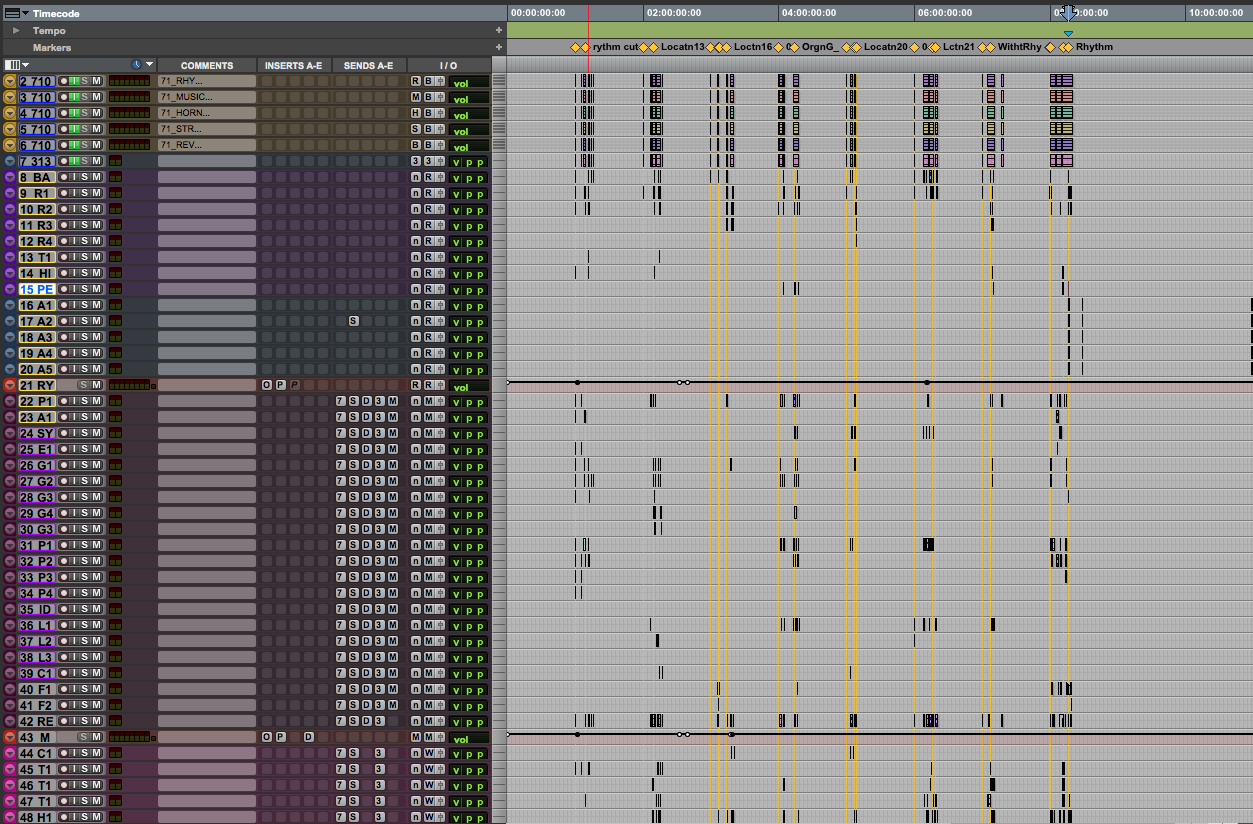This screenshot has height=824, width=1253.
Task: Click the record enable button on track 8 BA
Action: [62, 177]
